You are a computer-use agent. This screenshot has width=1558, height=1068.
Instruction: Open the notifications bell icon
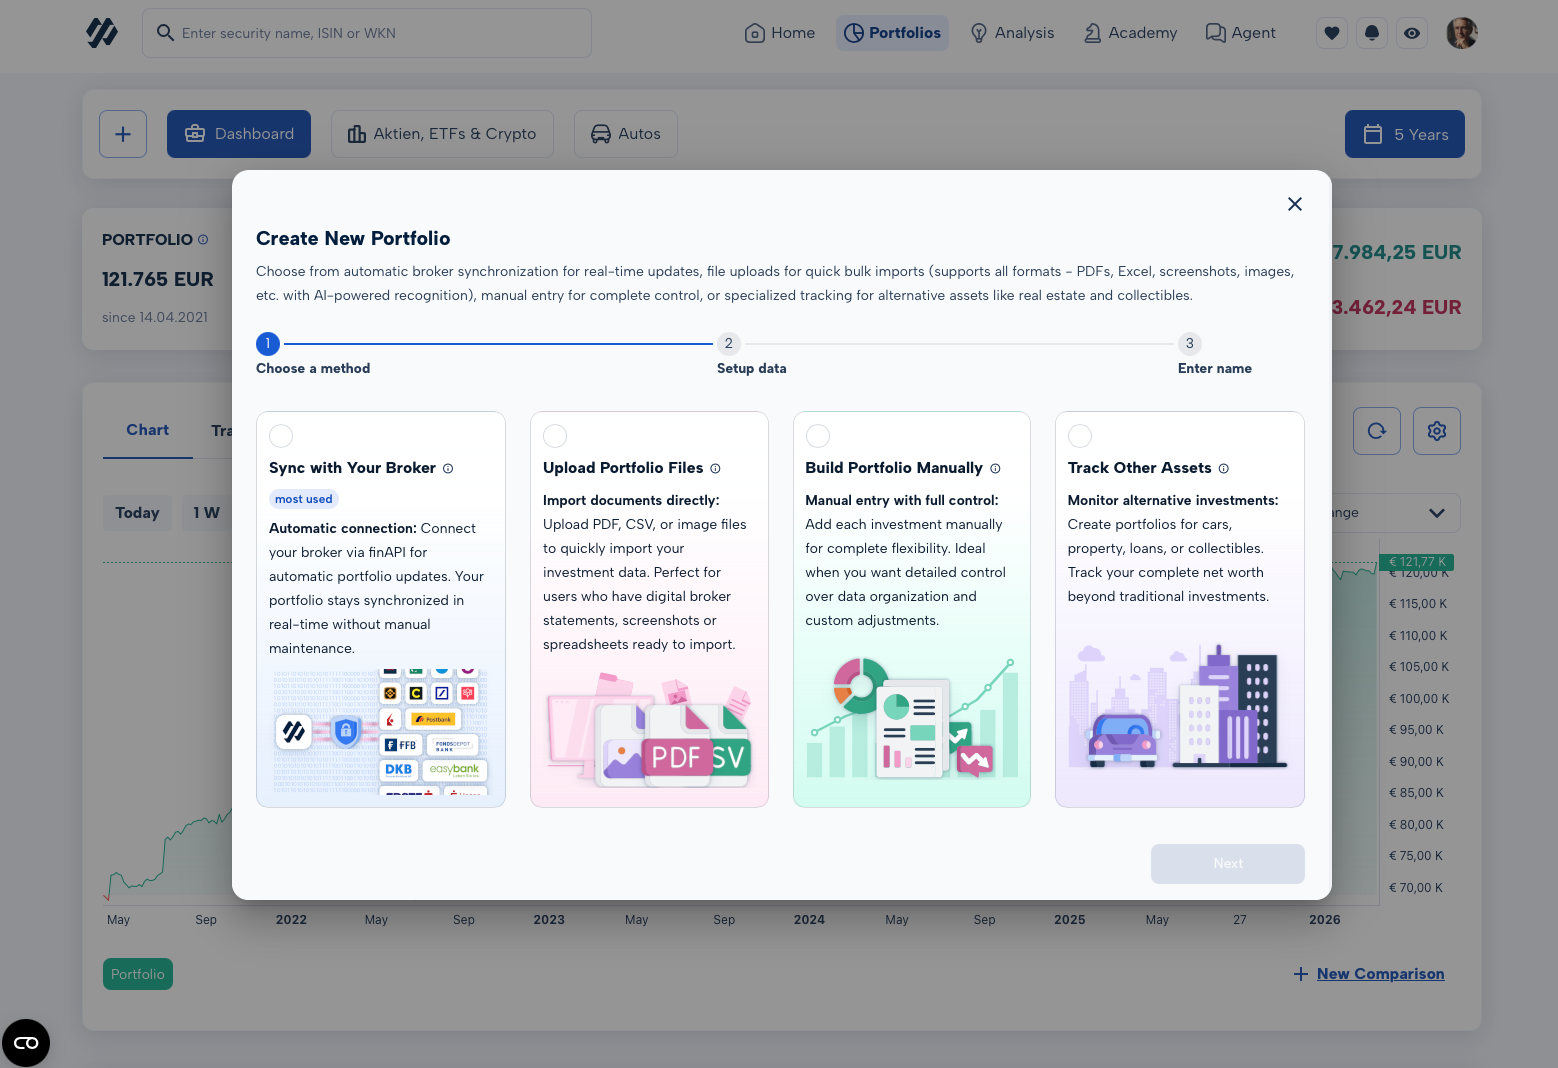pyautogui.click(x=1371, y=33)
